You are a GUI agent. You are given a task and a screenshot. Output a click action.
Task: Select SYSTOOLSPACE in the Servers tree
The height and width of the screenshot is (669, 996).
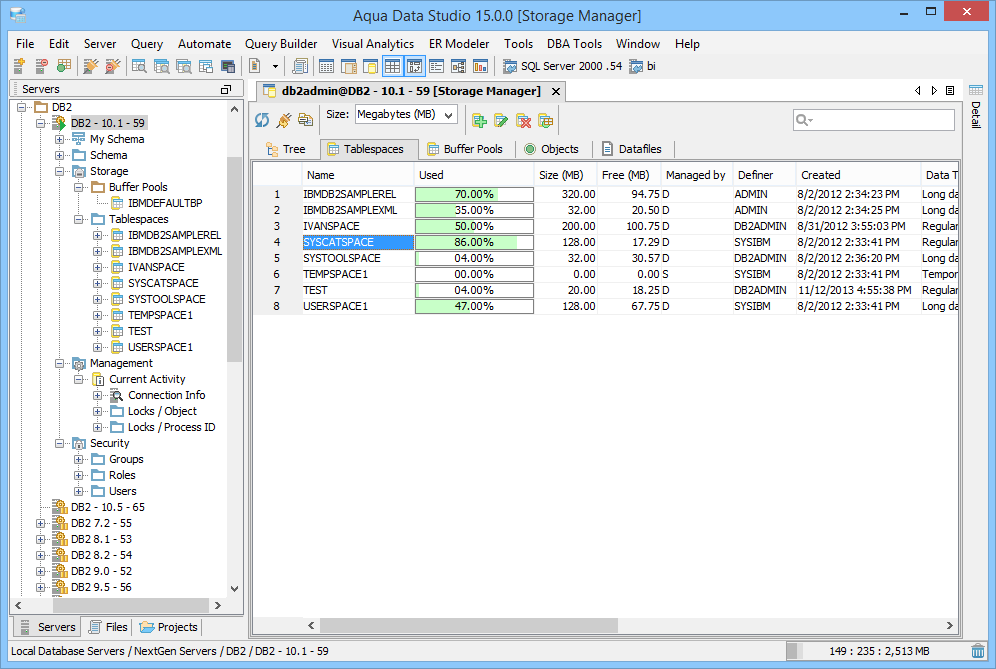coord(166,299)
